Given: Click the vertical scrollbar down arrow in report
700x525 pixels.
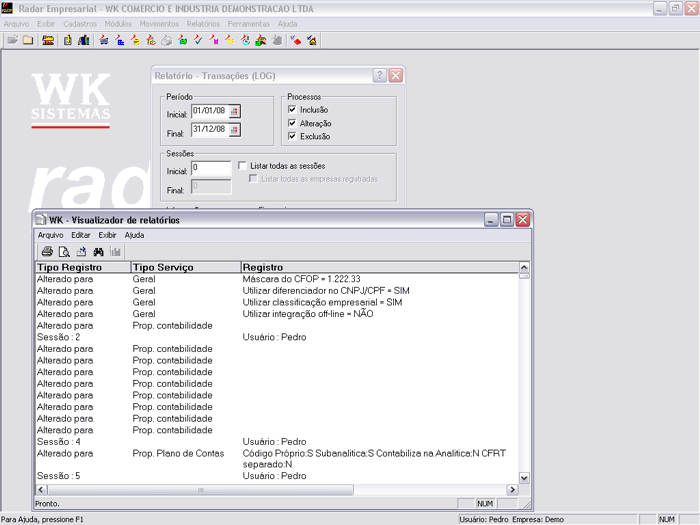Looking at the screenshot, I should pos(524,479).
